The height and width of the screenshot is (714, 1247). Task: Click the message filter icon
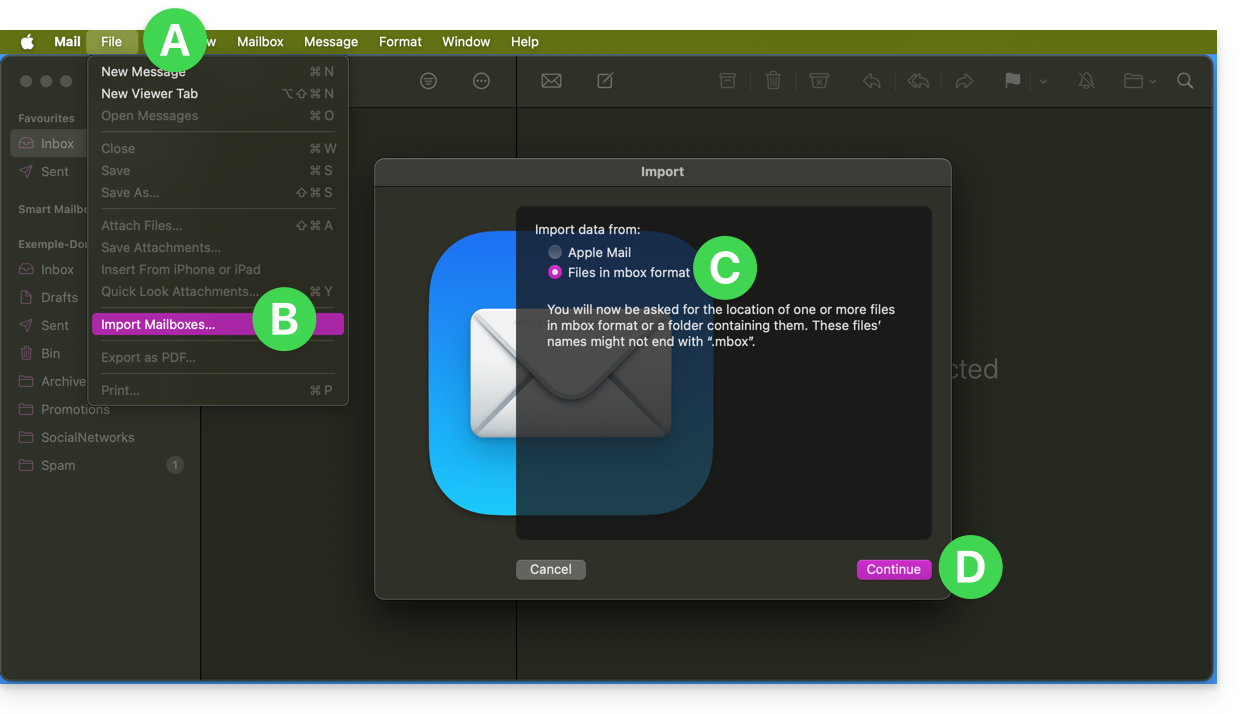tap(428, 81)
